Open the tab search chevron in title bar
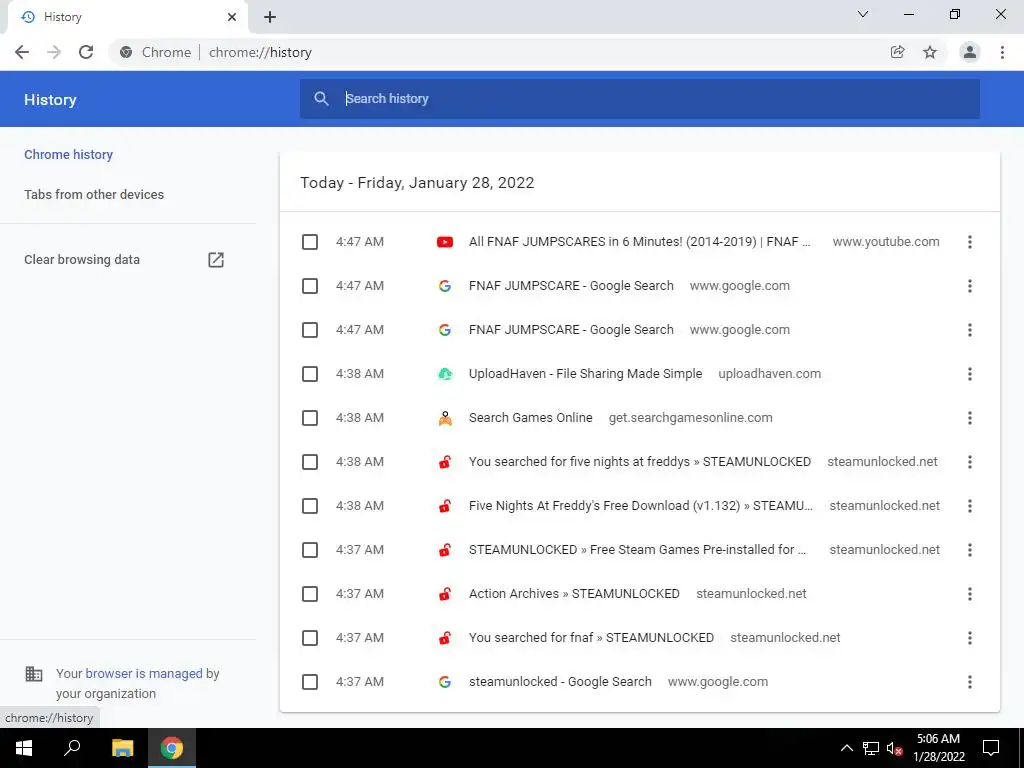 click(863, 14)
